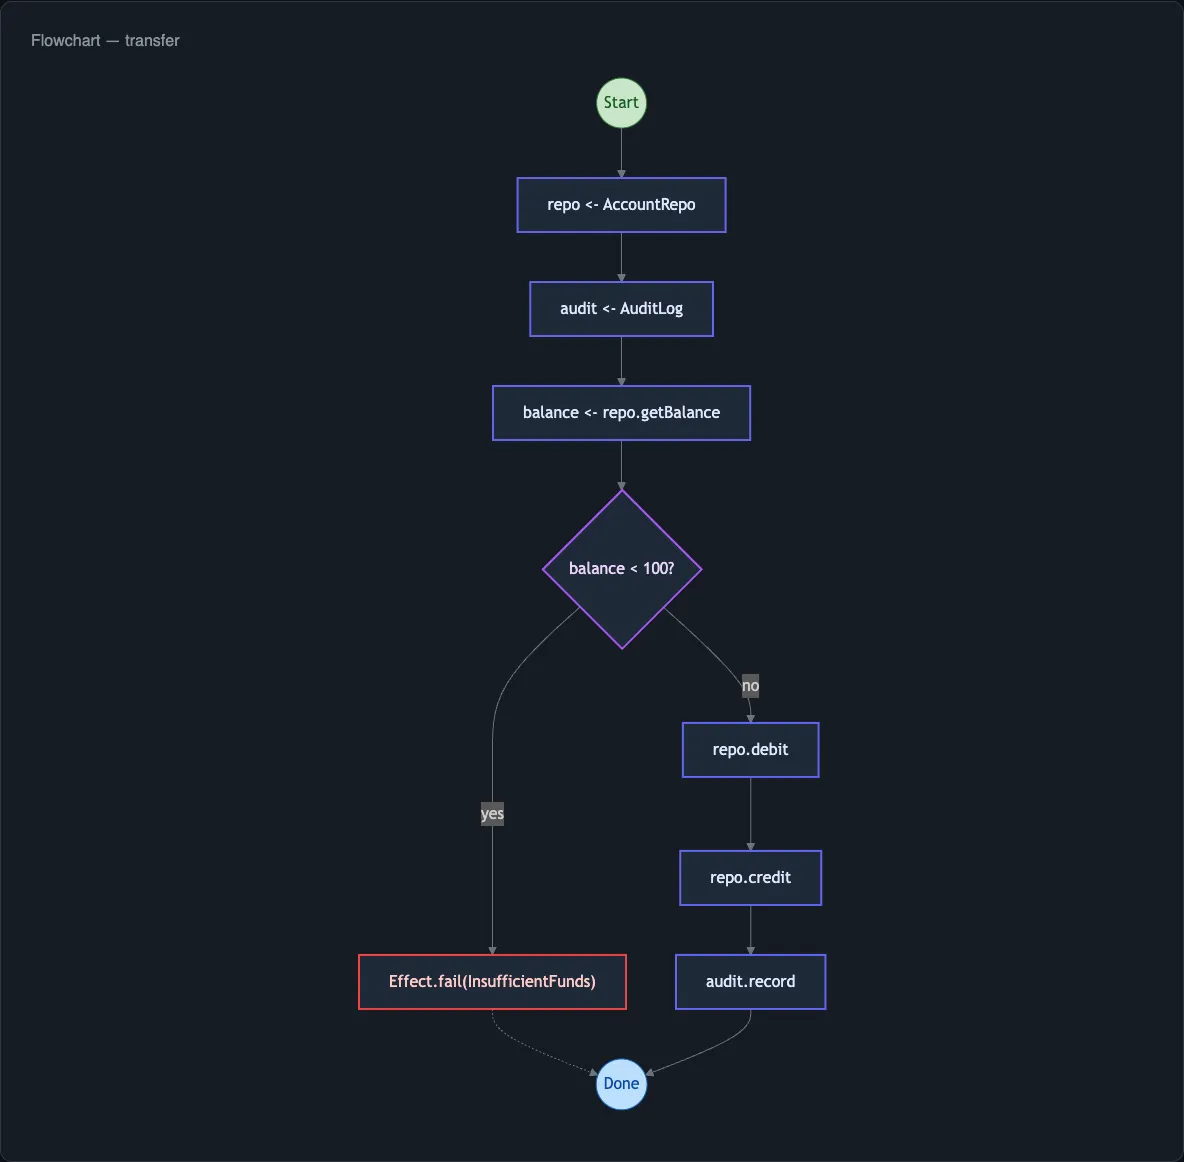This screenshot has height=1162, width=1184.
Task: Click the arrow entering the decision diamond
Action: [x=621, y=463]
